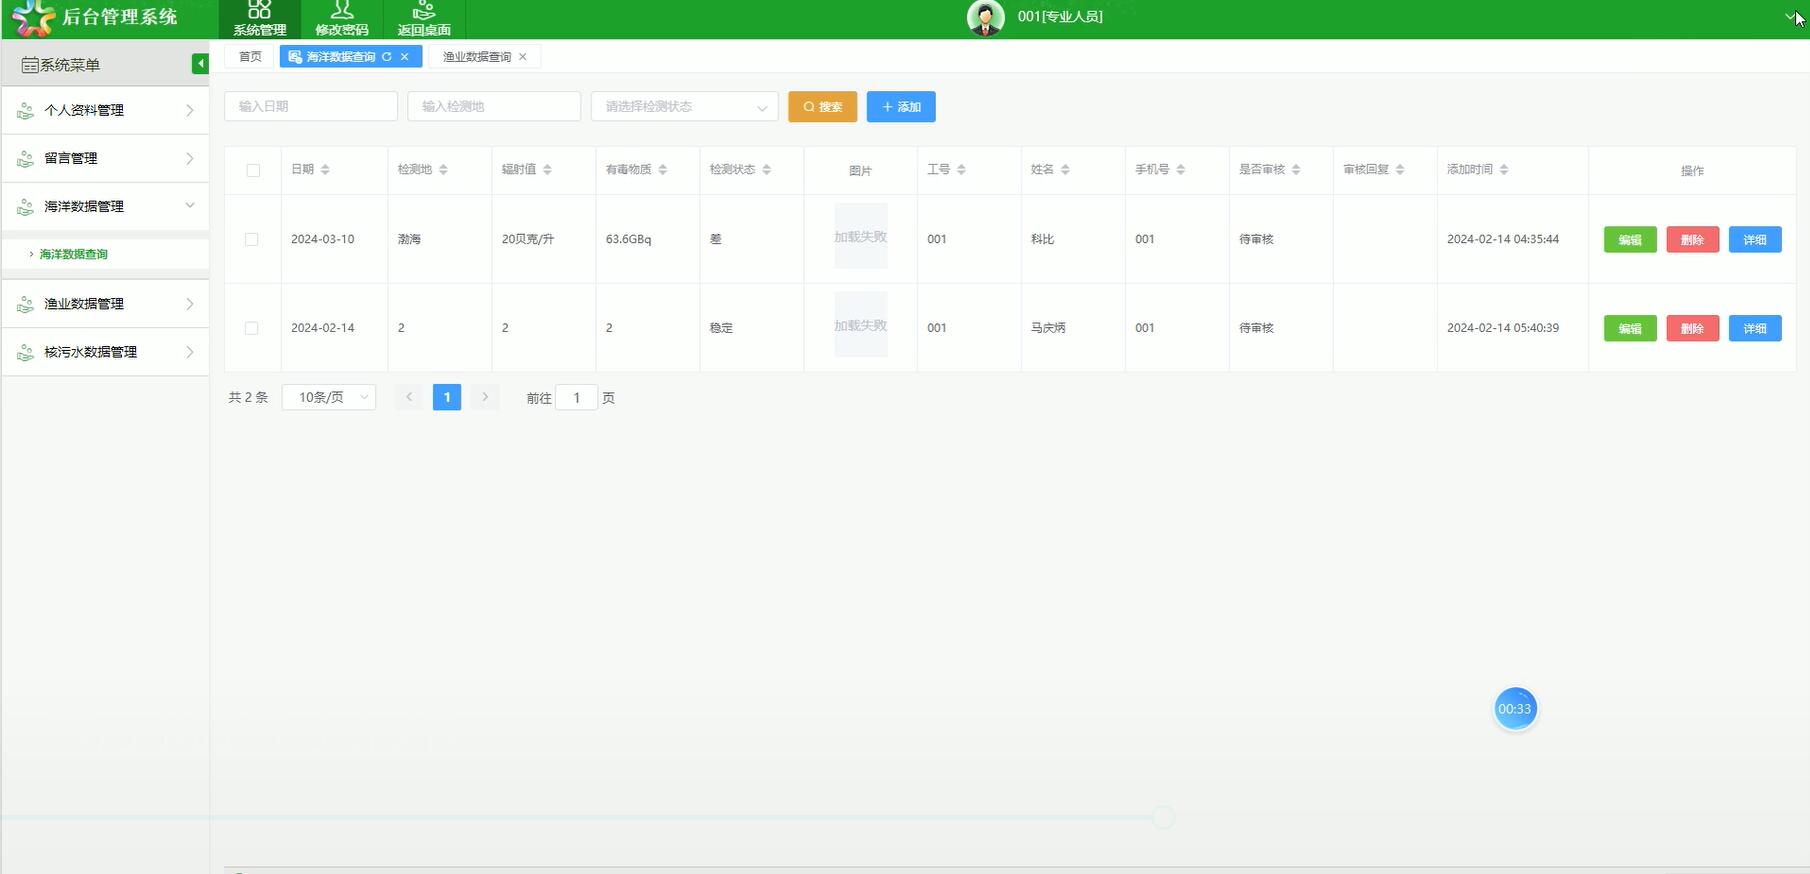Go to next page arrow in pagination
The width and height of the screenshot is (1810, 874).
coord(485,397)
